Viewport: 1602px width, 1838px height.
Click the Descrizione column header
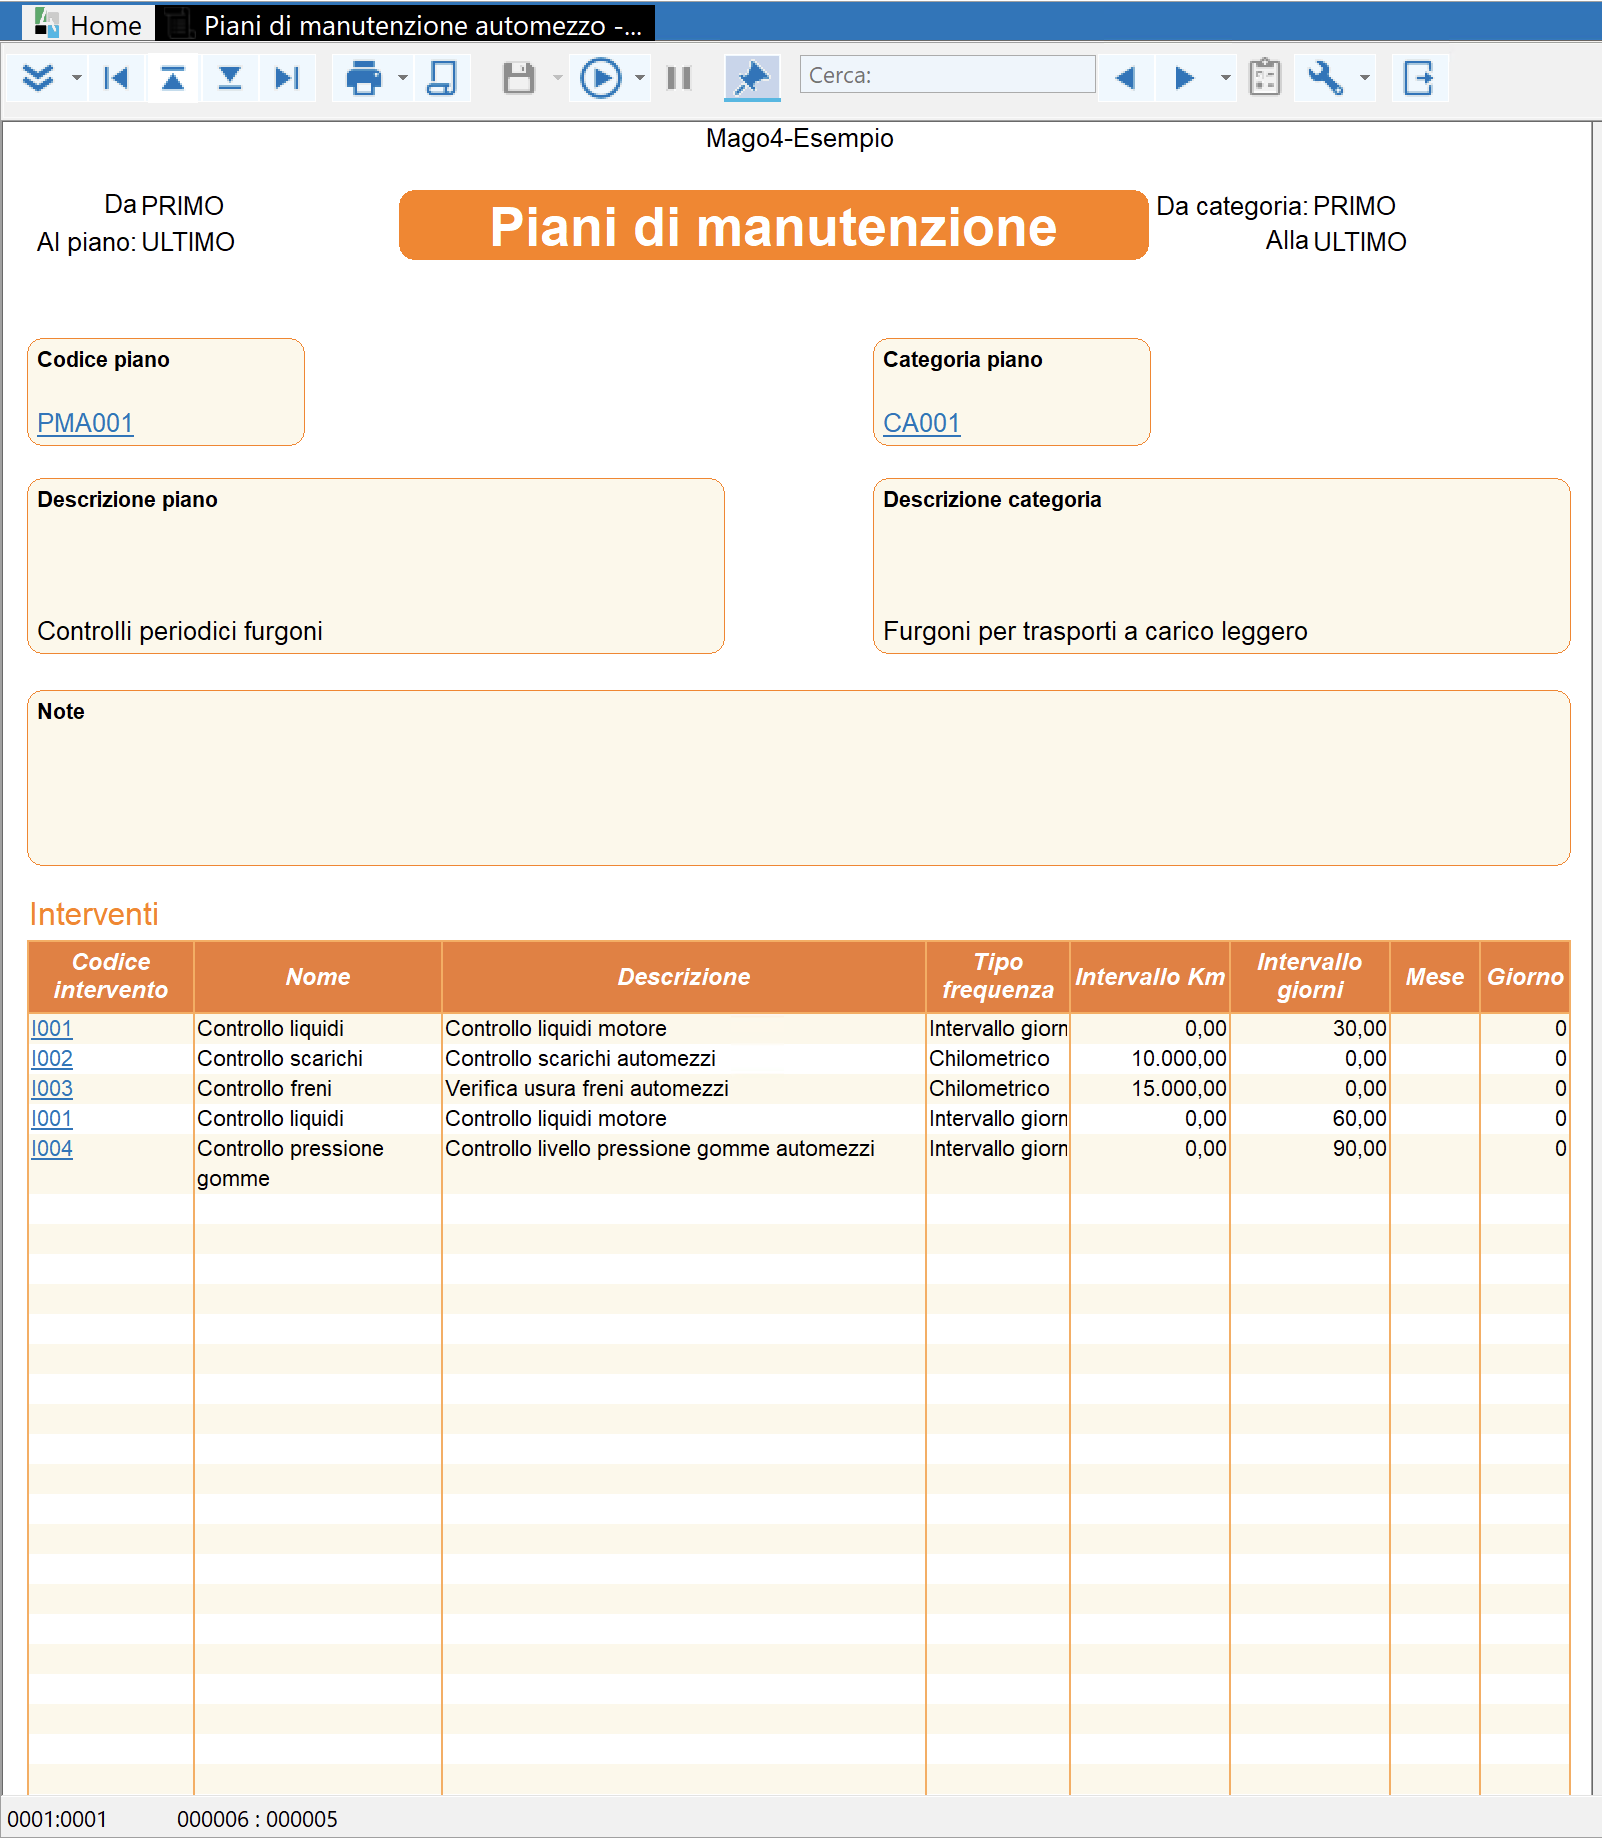point(684,976)
